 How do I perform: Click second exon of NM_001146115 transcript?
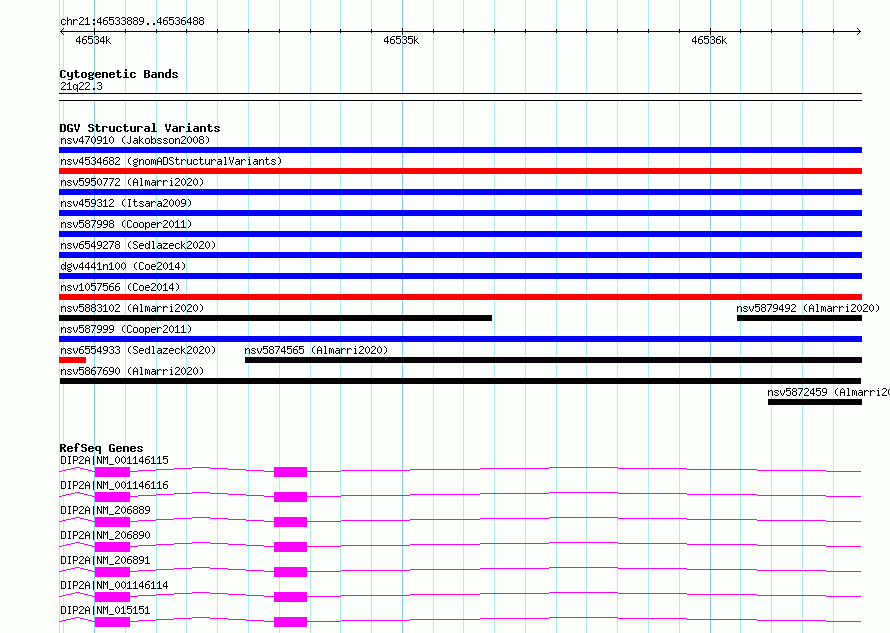point(291,472)
